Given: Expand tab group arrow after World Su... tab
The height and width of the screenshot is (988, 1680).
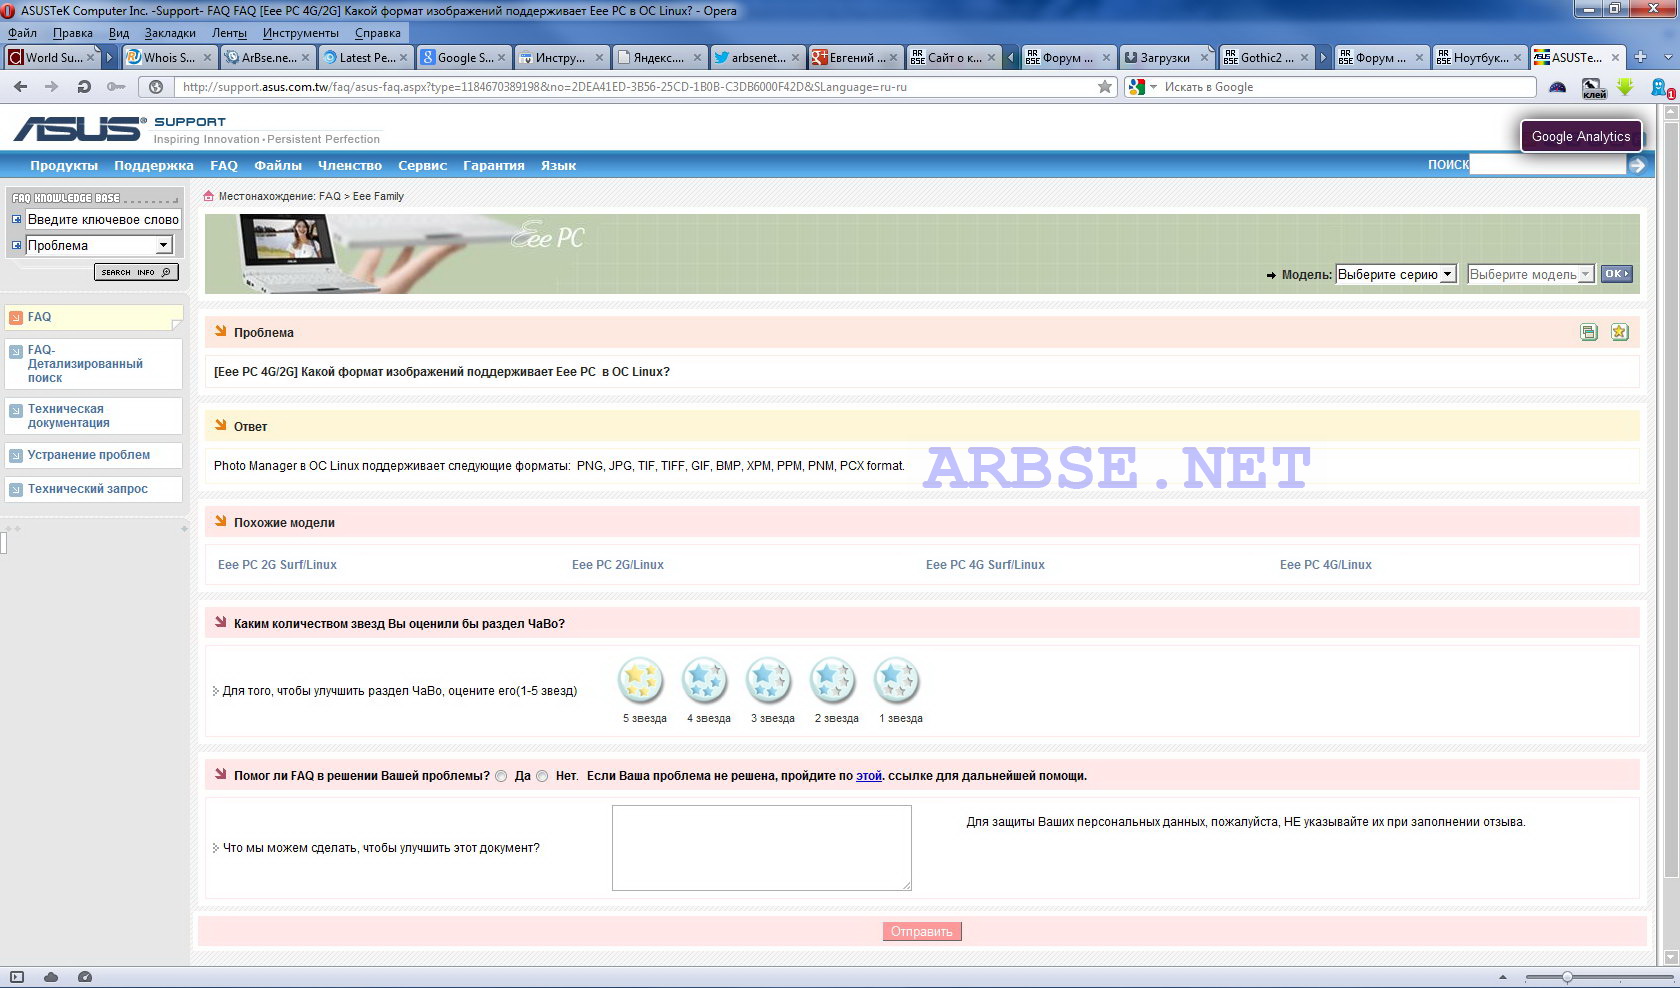Looking at the screenshot, I should [x=110, y=58].
